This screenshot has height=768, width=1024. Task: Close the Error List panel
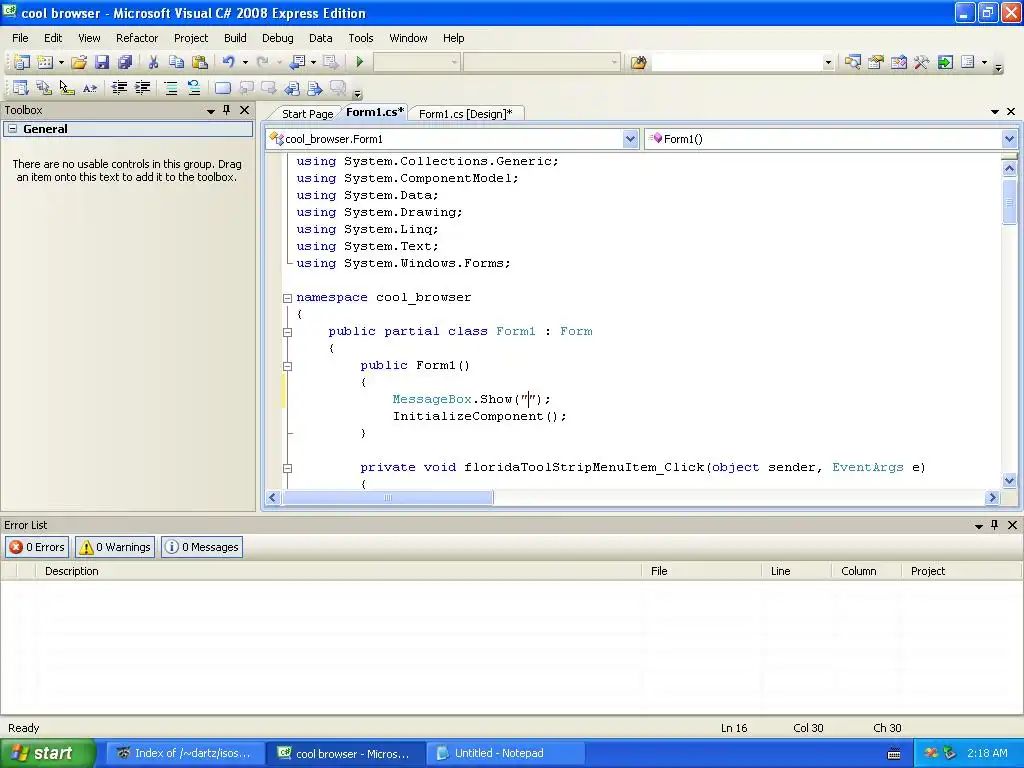pos(1012,525)
